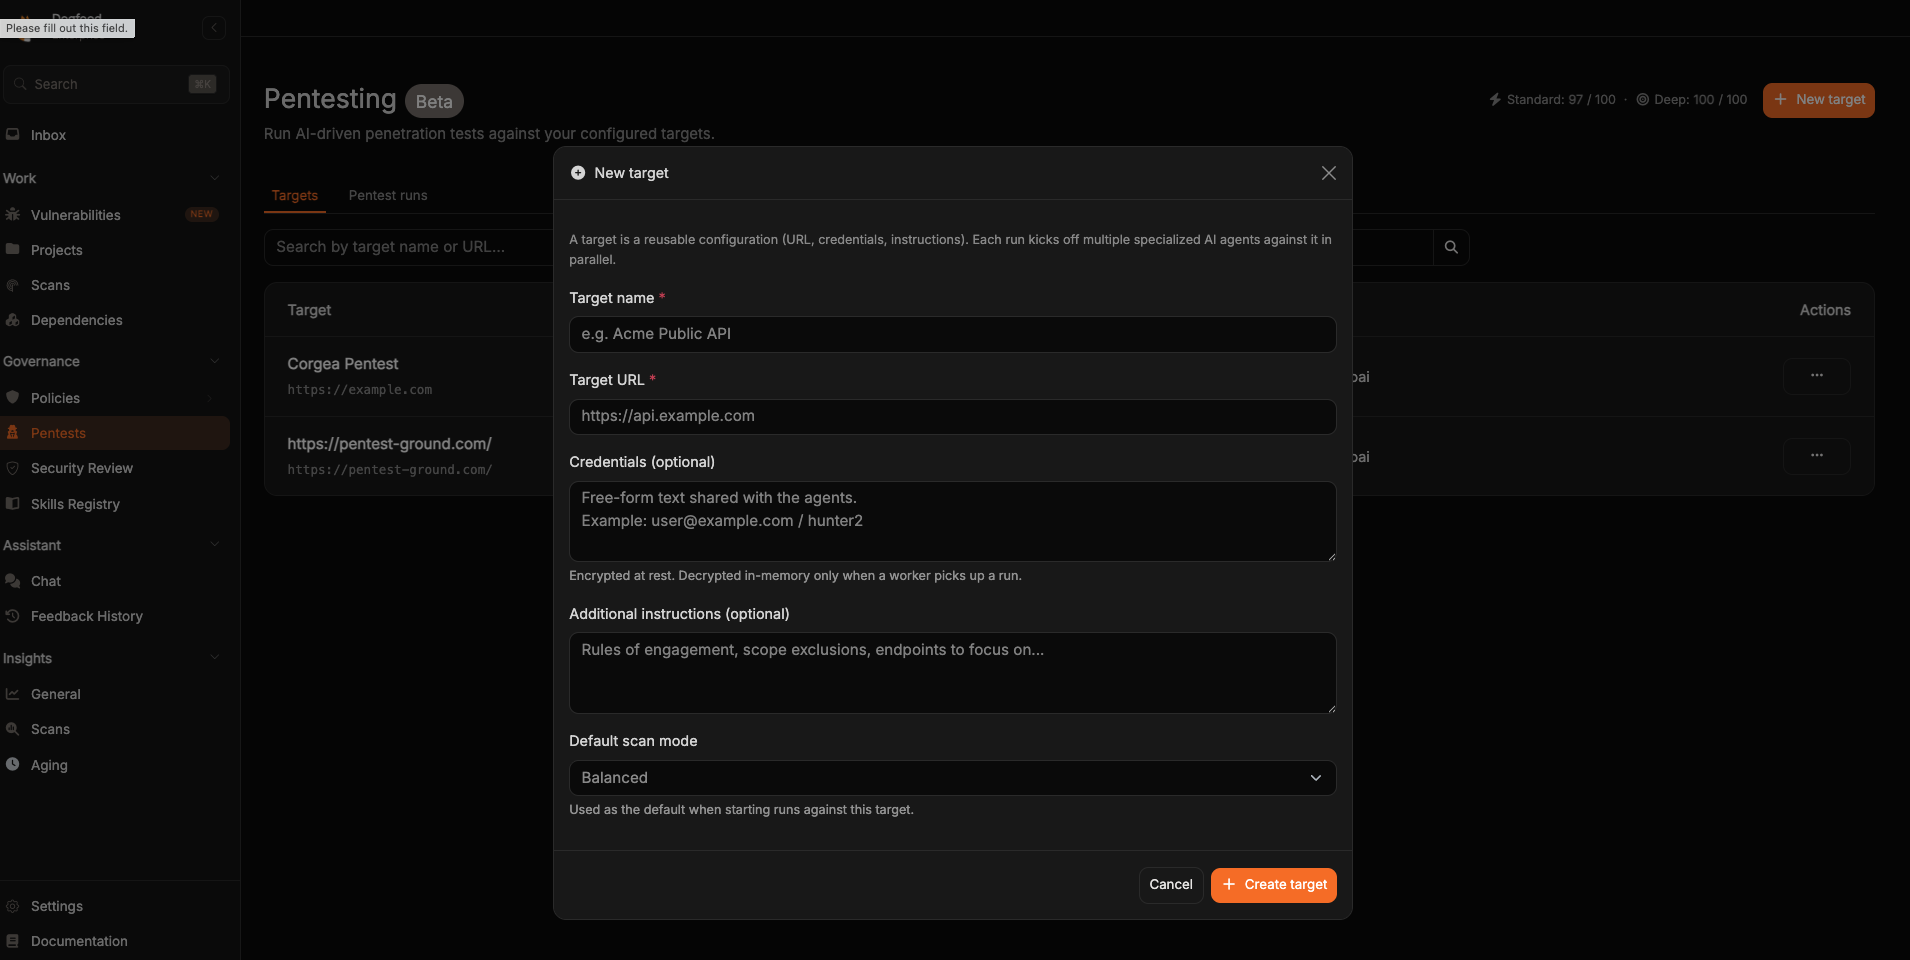Open actions menu for Corgea Pentest row
The width and height of the screenshot is (1910, 960).
[1816, 376]
